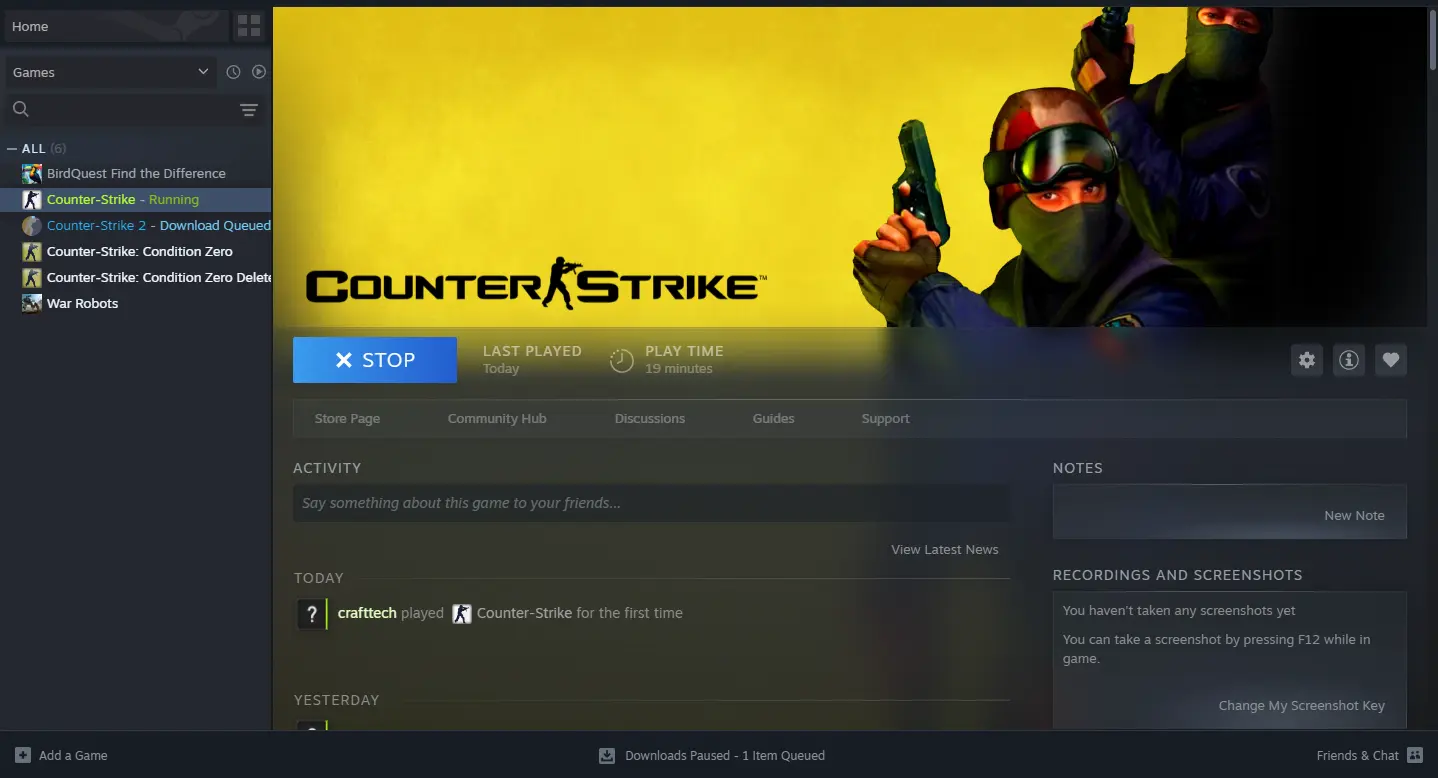The height and width of the screenshot is (778, 1438).
Task: Select Counter-Strike: Condition Zero Deleted Scenes entry
Action: point(136,277)
